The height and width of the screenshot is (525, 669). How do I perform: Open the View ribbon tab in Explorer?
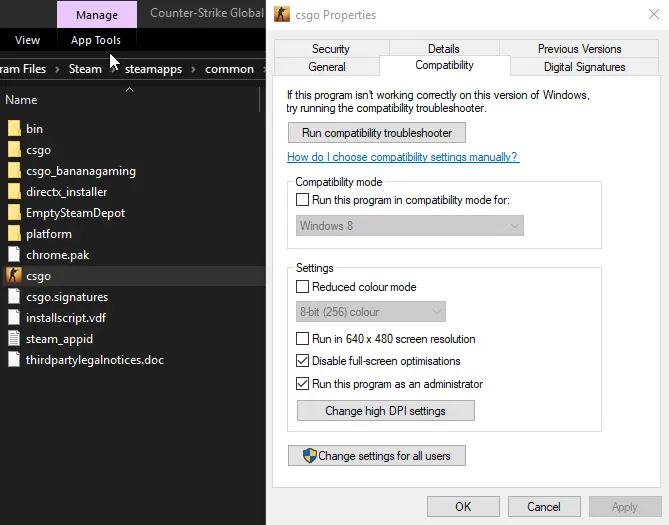pos(27,40)
